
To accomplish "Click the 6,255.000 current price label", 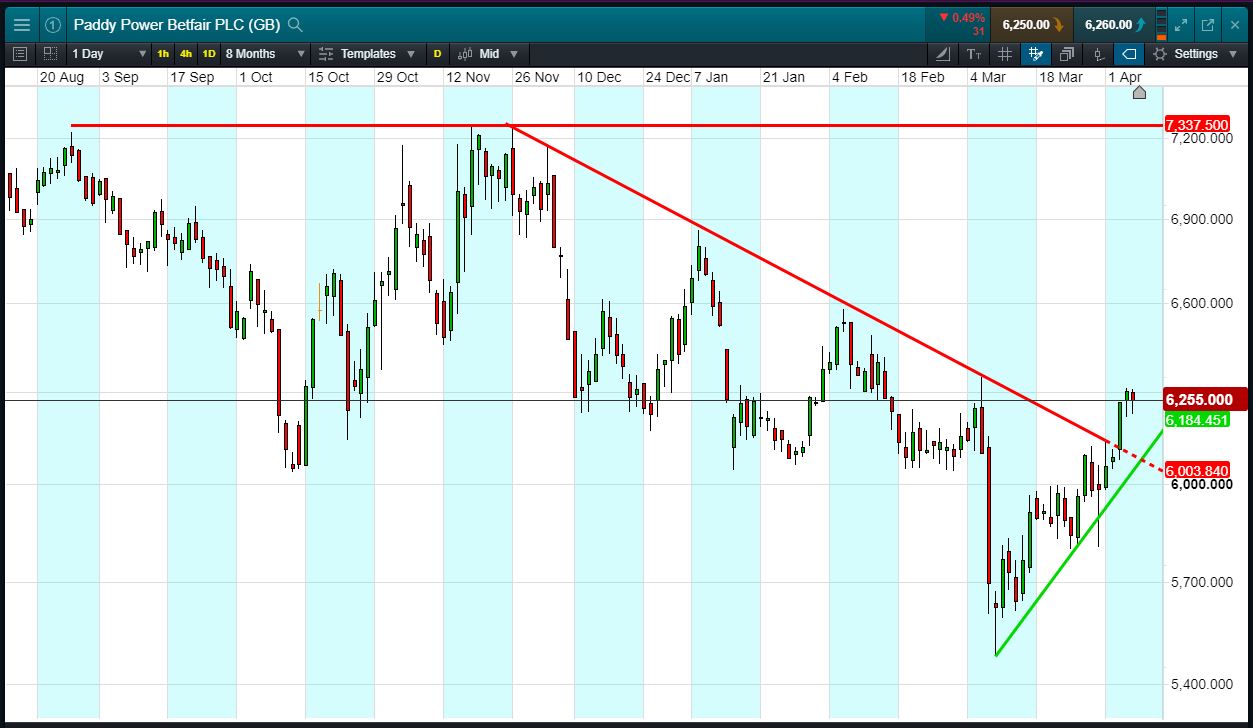I will [1203, 399].
